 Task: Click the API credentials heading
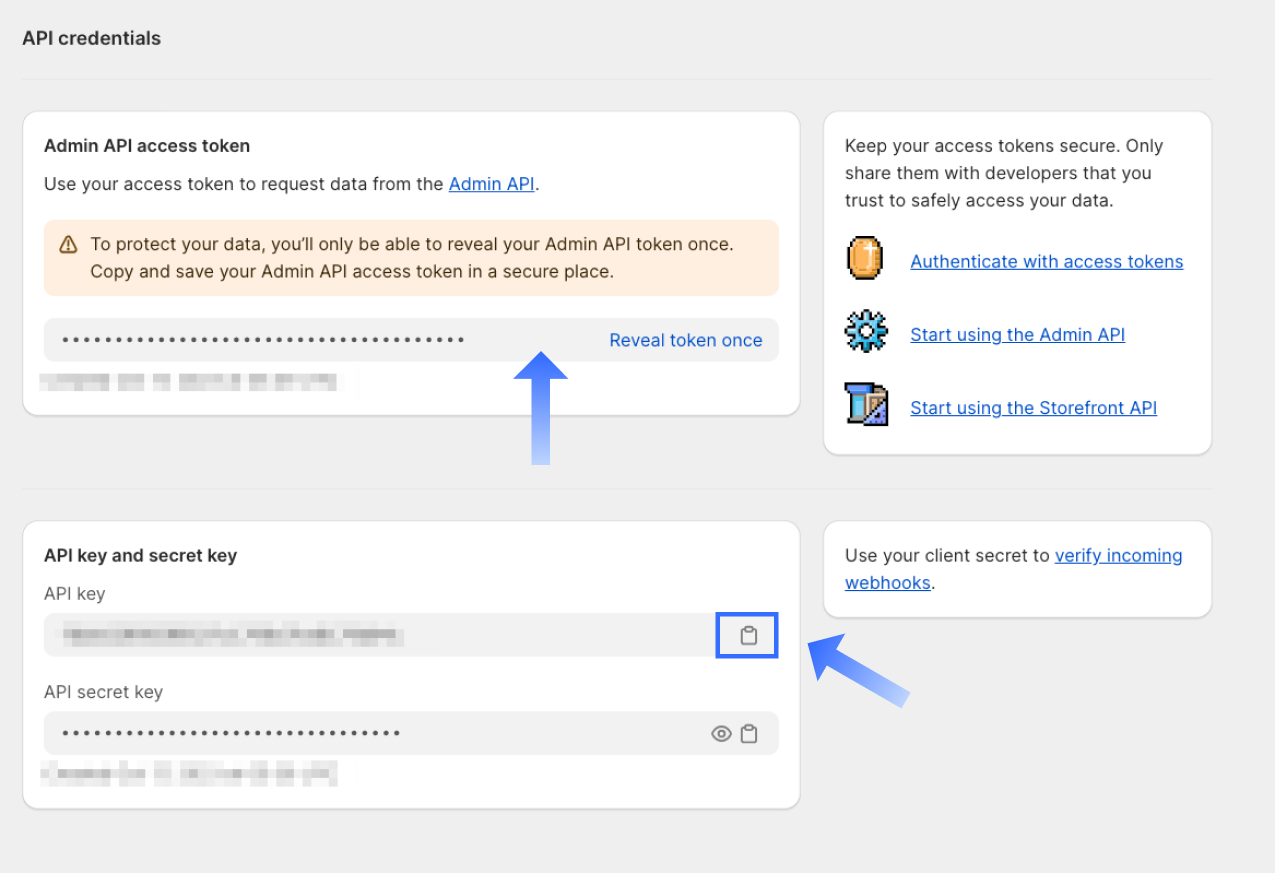tap(91, 38)
